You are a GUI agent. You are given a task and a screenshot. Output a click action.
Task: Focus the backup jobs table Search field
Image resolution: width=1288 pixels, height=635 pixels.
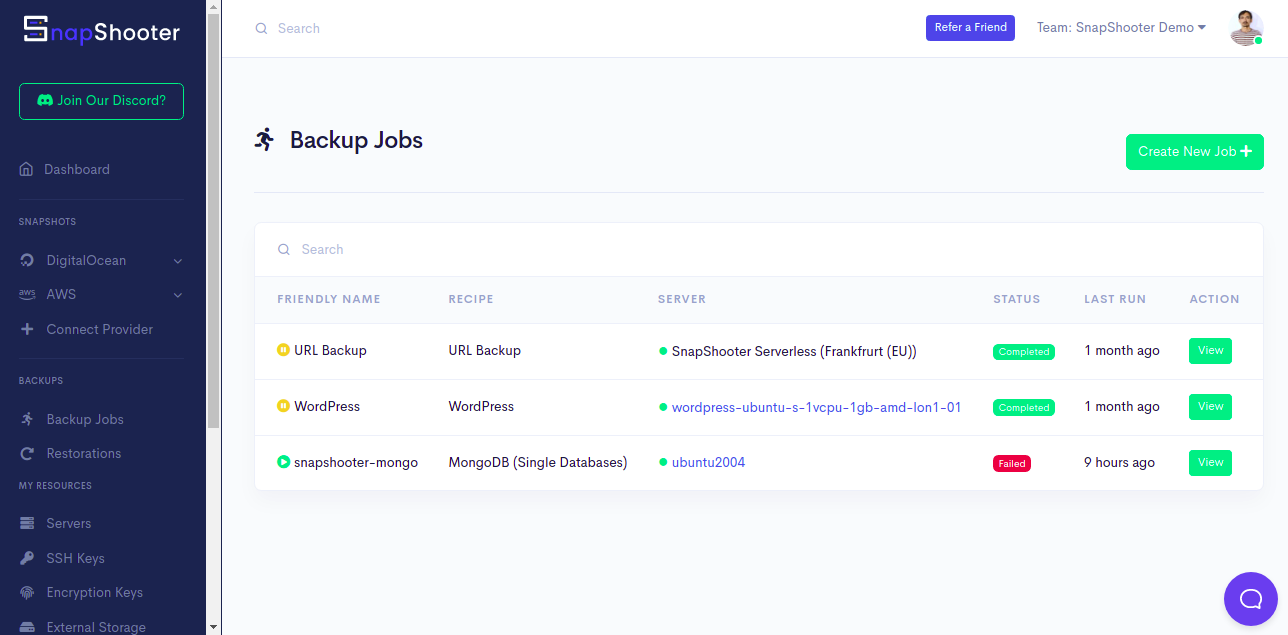(x=759, y=250)
